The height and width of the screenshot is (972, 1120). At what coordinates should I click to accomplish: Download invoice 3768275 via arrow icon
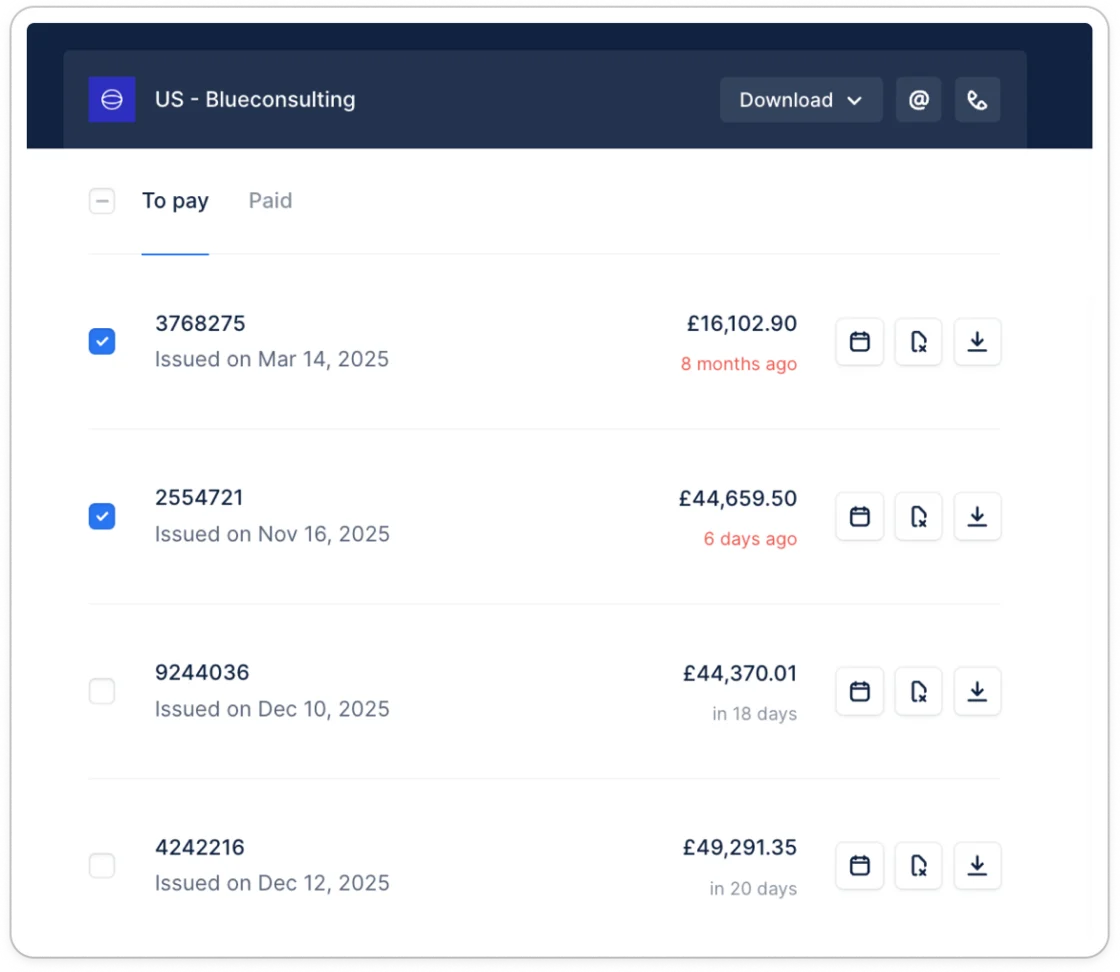[x=977, y=341]
